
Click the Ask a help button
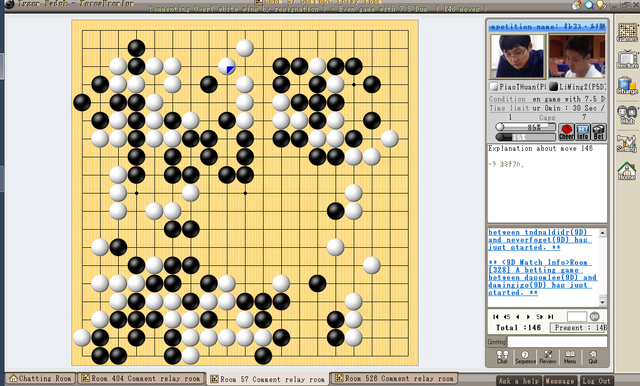519,381
